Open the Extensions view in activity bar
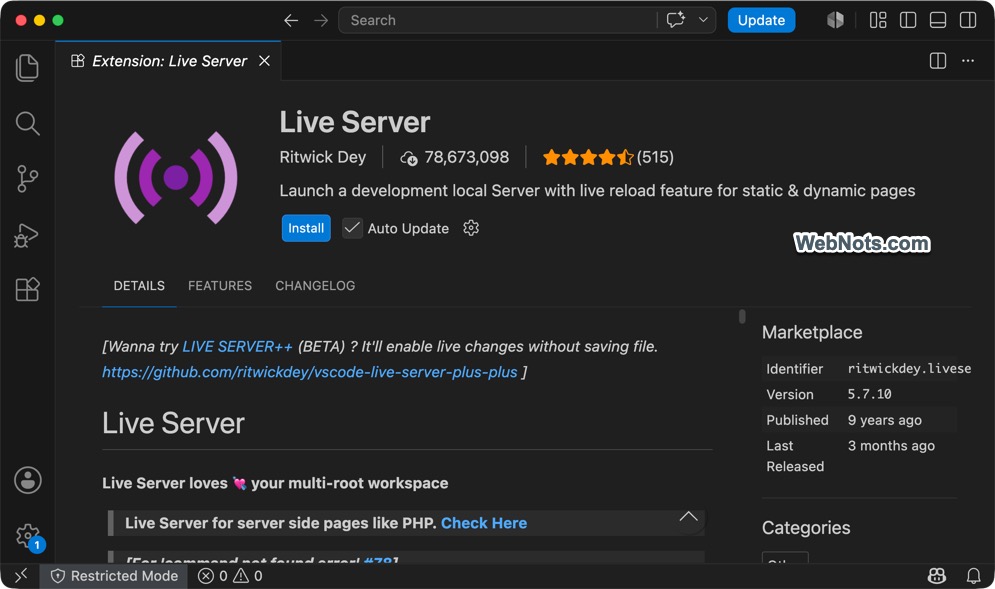This screenshot has width=995, height=589. [27, 289]
